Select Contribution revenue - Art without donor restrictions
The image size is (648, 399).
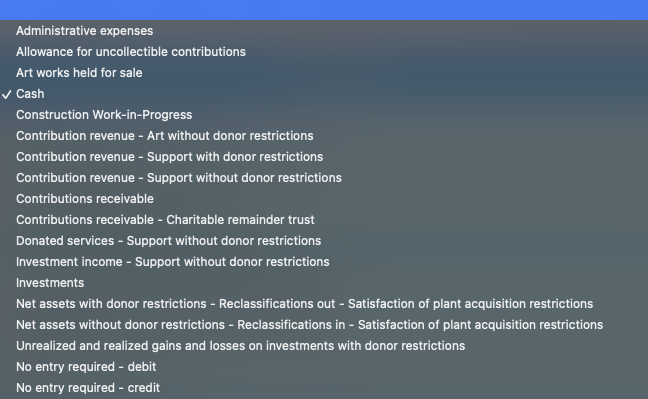pyautogui.click(x=324, y=136)
